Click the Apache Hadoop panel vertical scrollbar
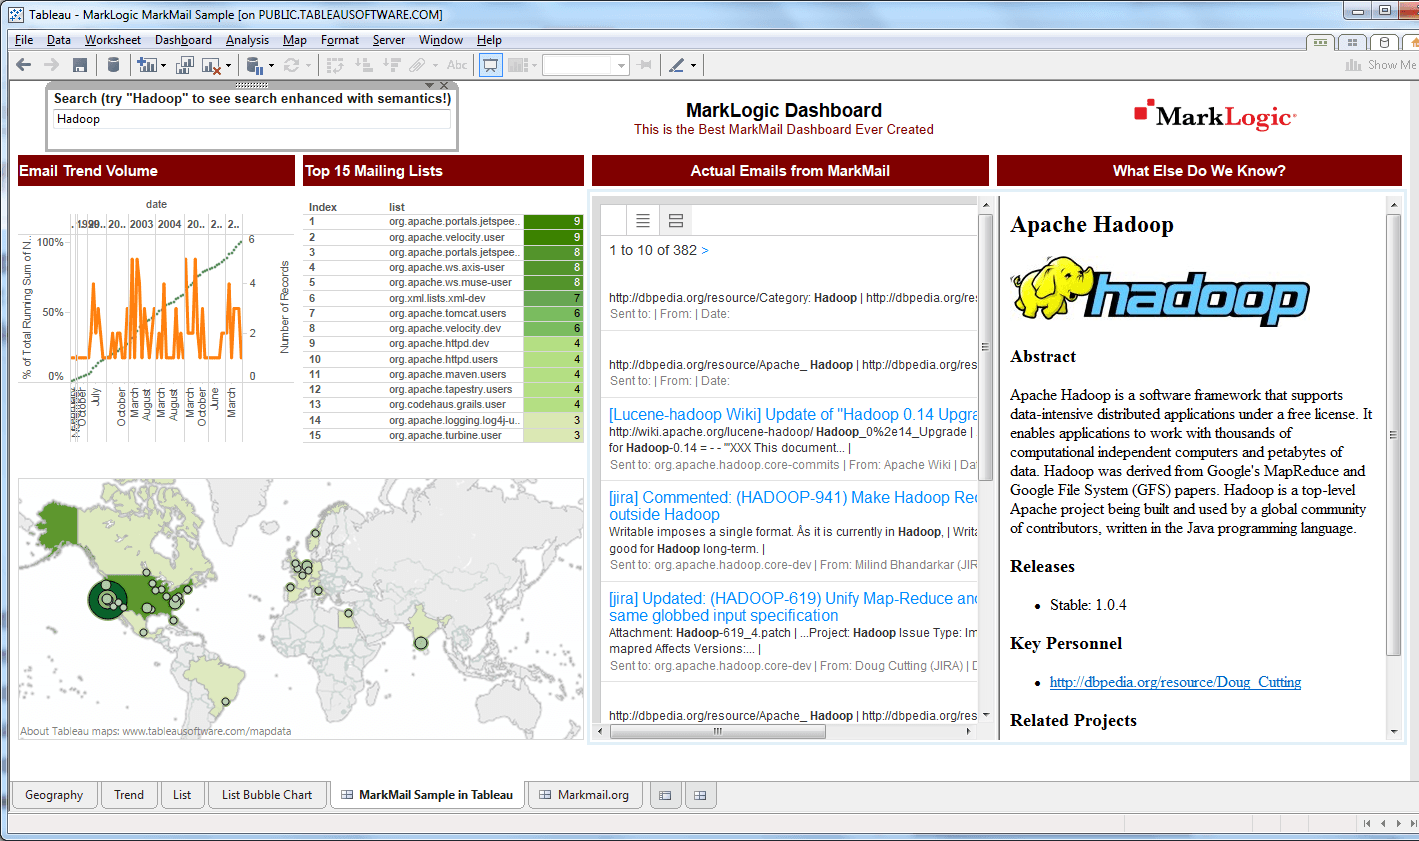Viewport: 1419px width, 841px height. pos(1394,435)
